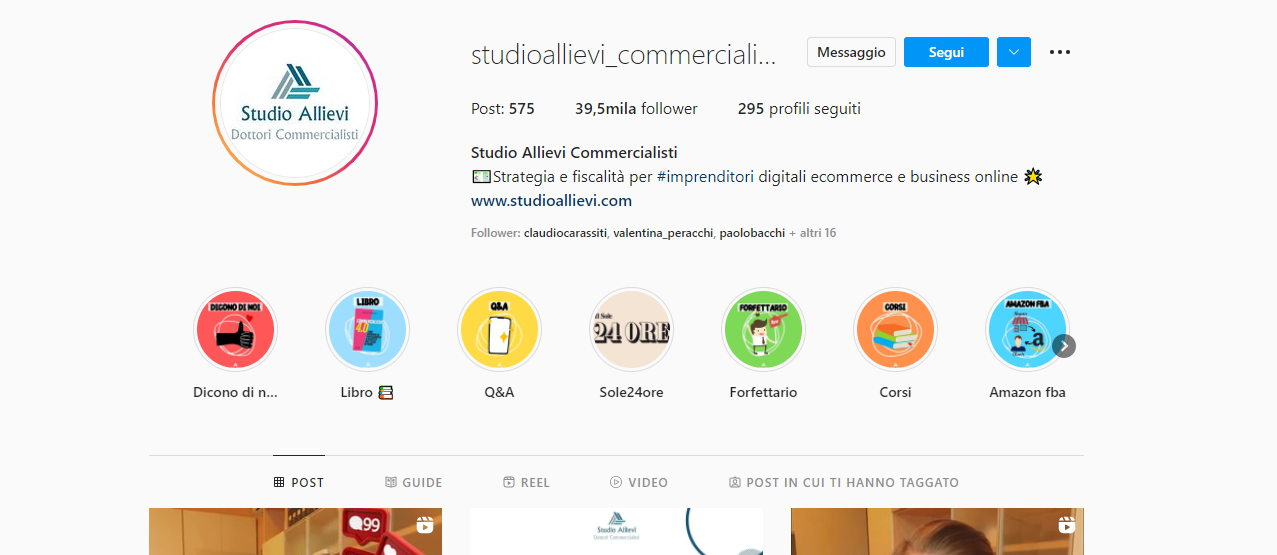This screenshot has width=1277, height=555.
Task: Open the Corsi highlight story
Action: tap(895, 330)
